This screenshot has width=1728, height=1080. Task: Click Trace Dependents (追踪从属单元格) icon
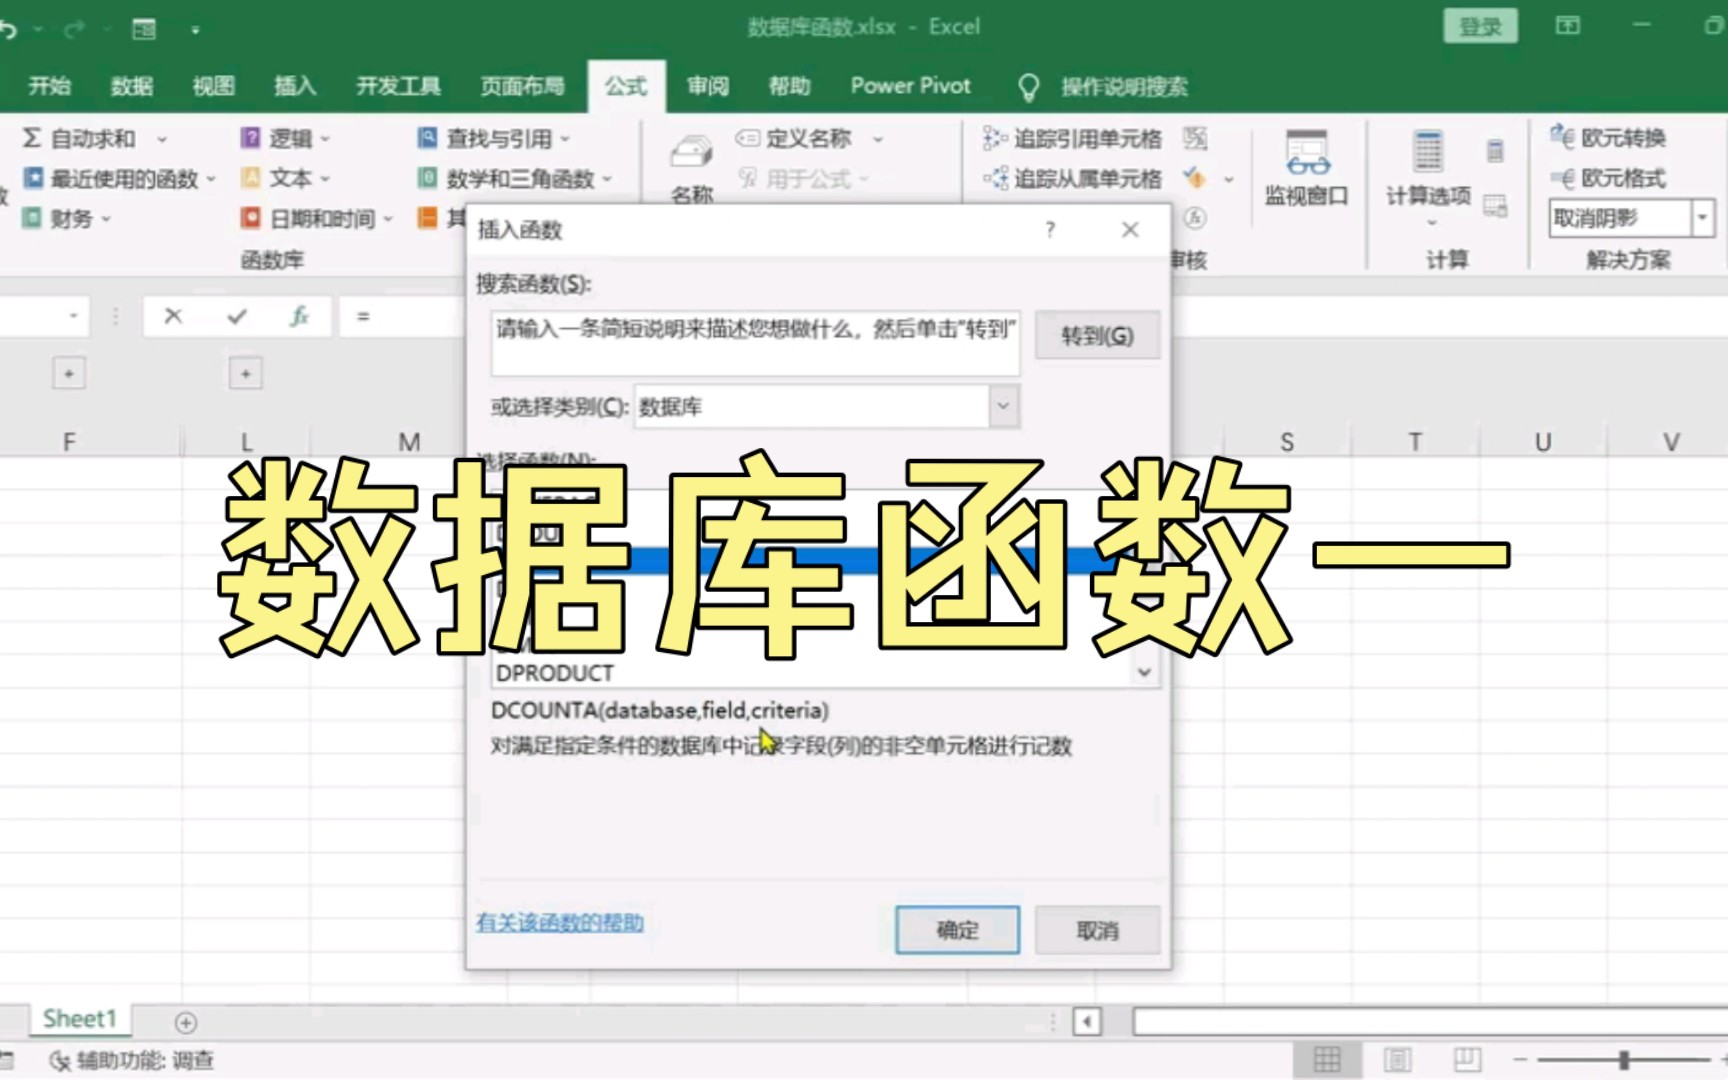[1073, 179]
